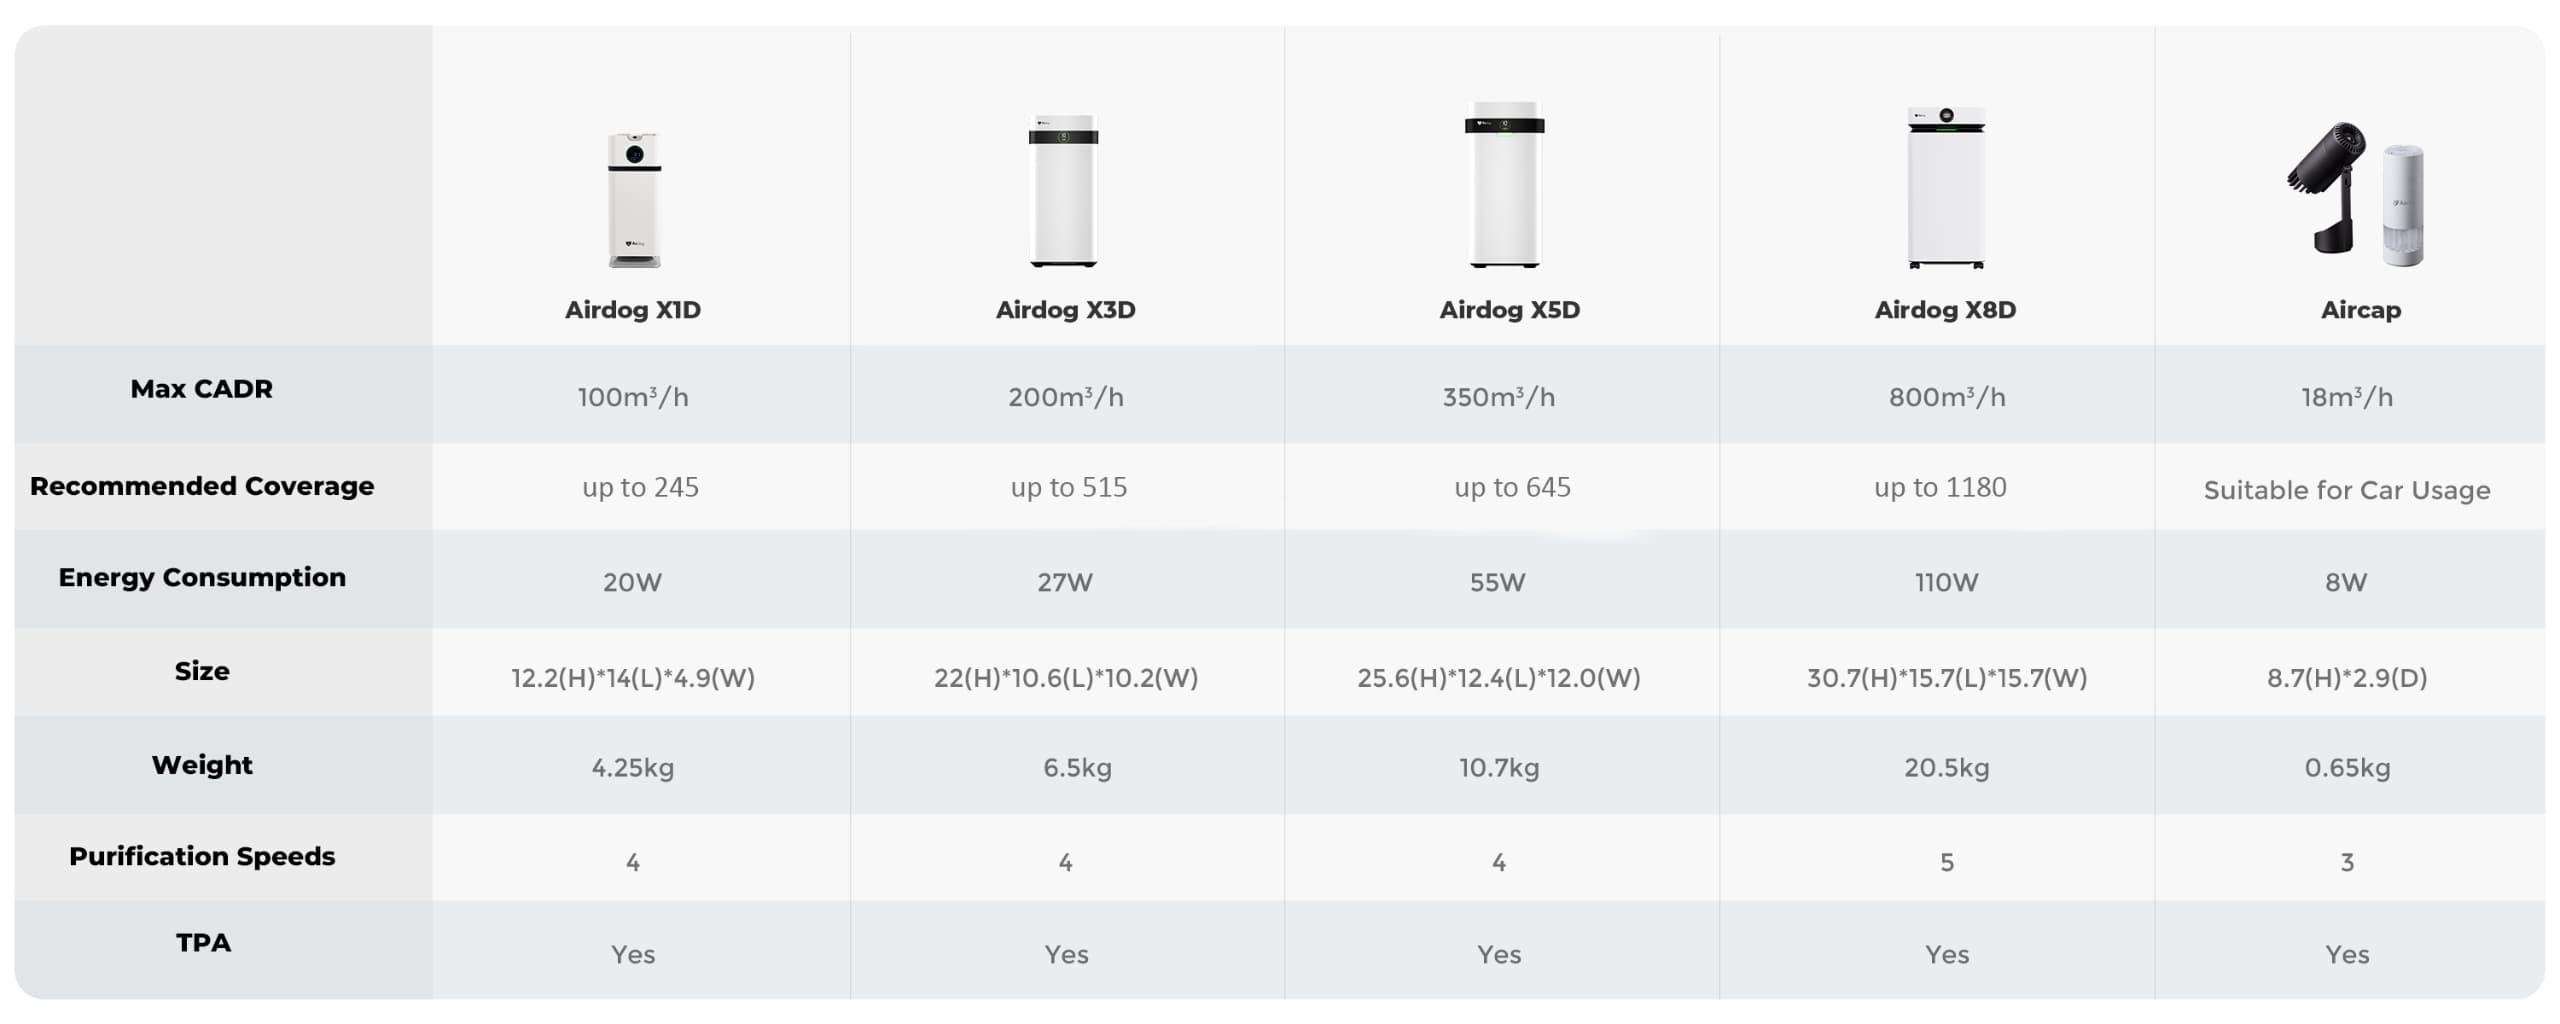Screen dimensions: 2560x1024
Task: Click the 800m³/h Max CADR value
Action: tap(1946, 397)
